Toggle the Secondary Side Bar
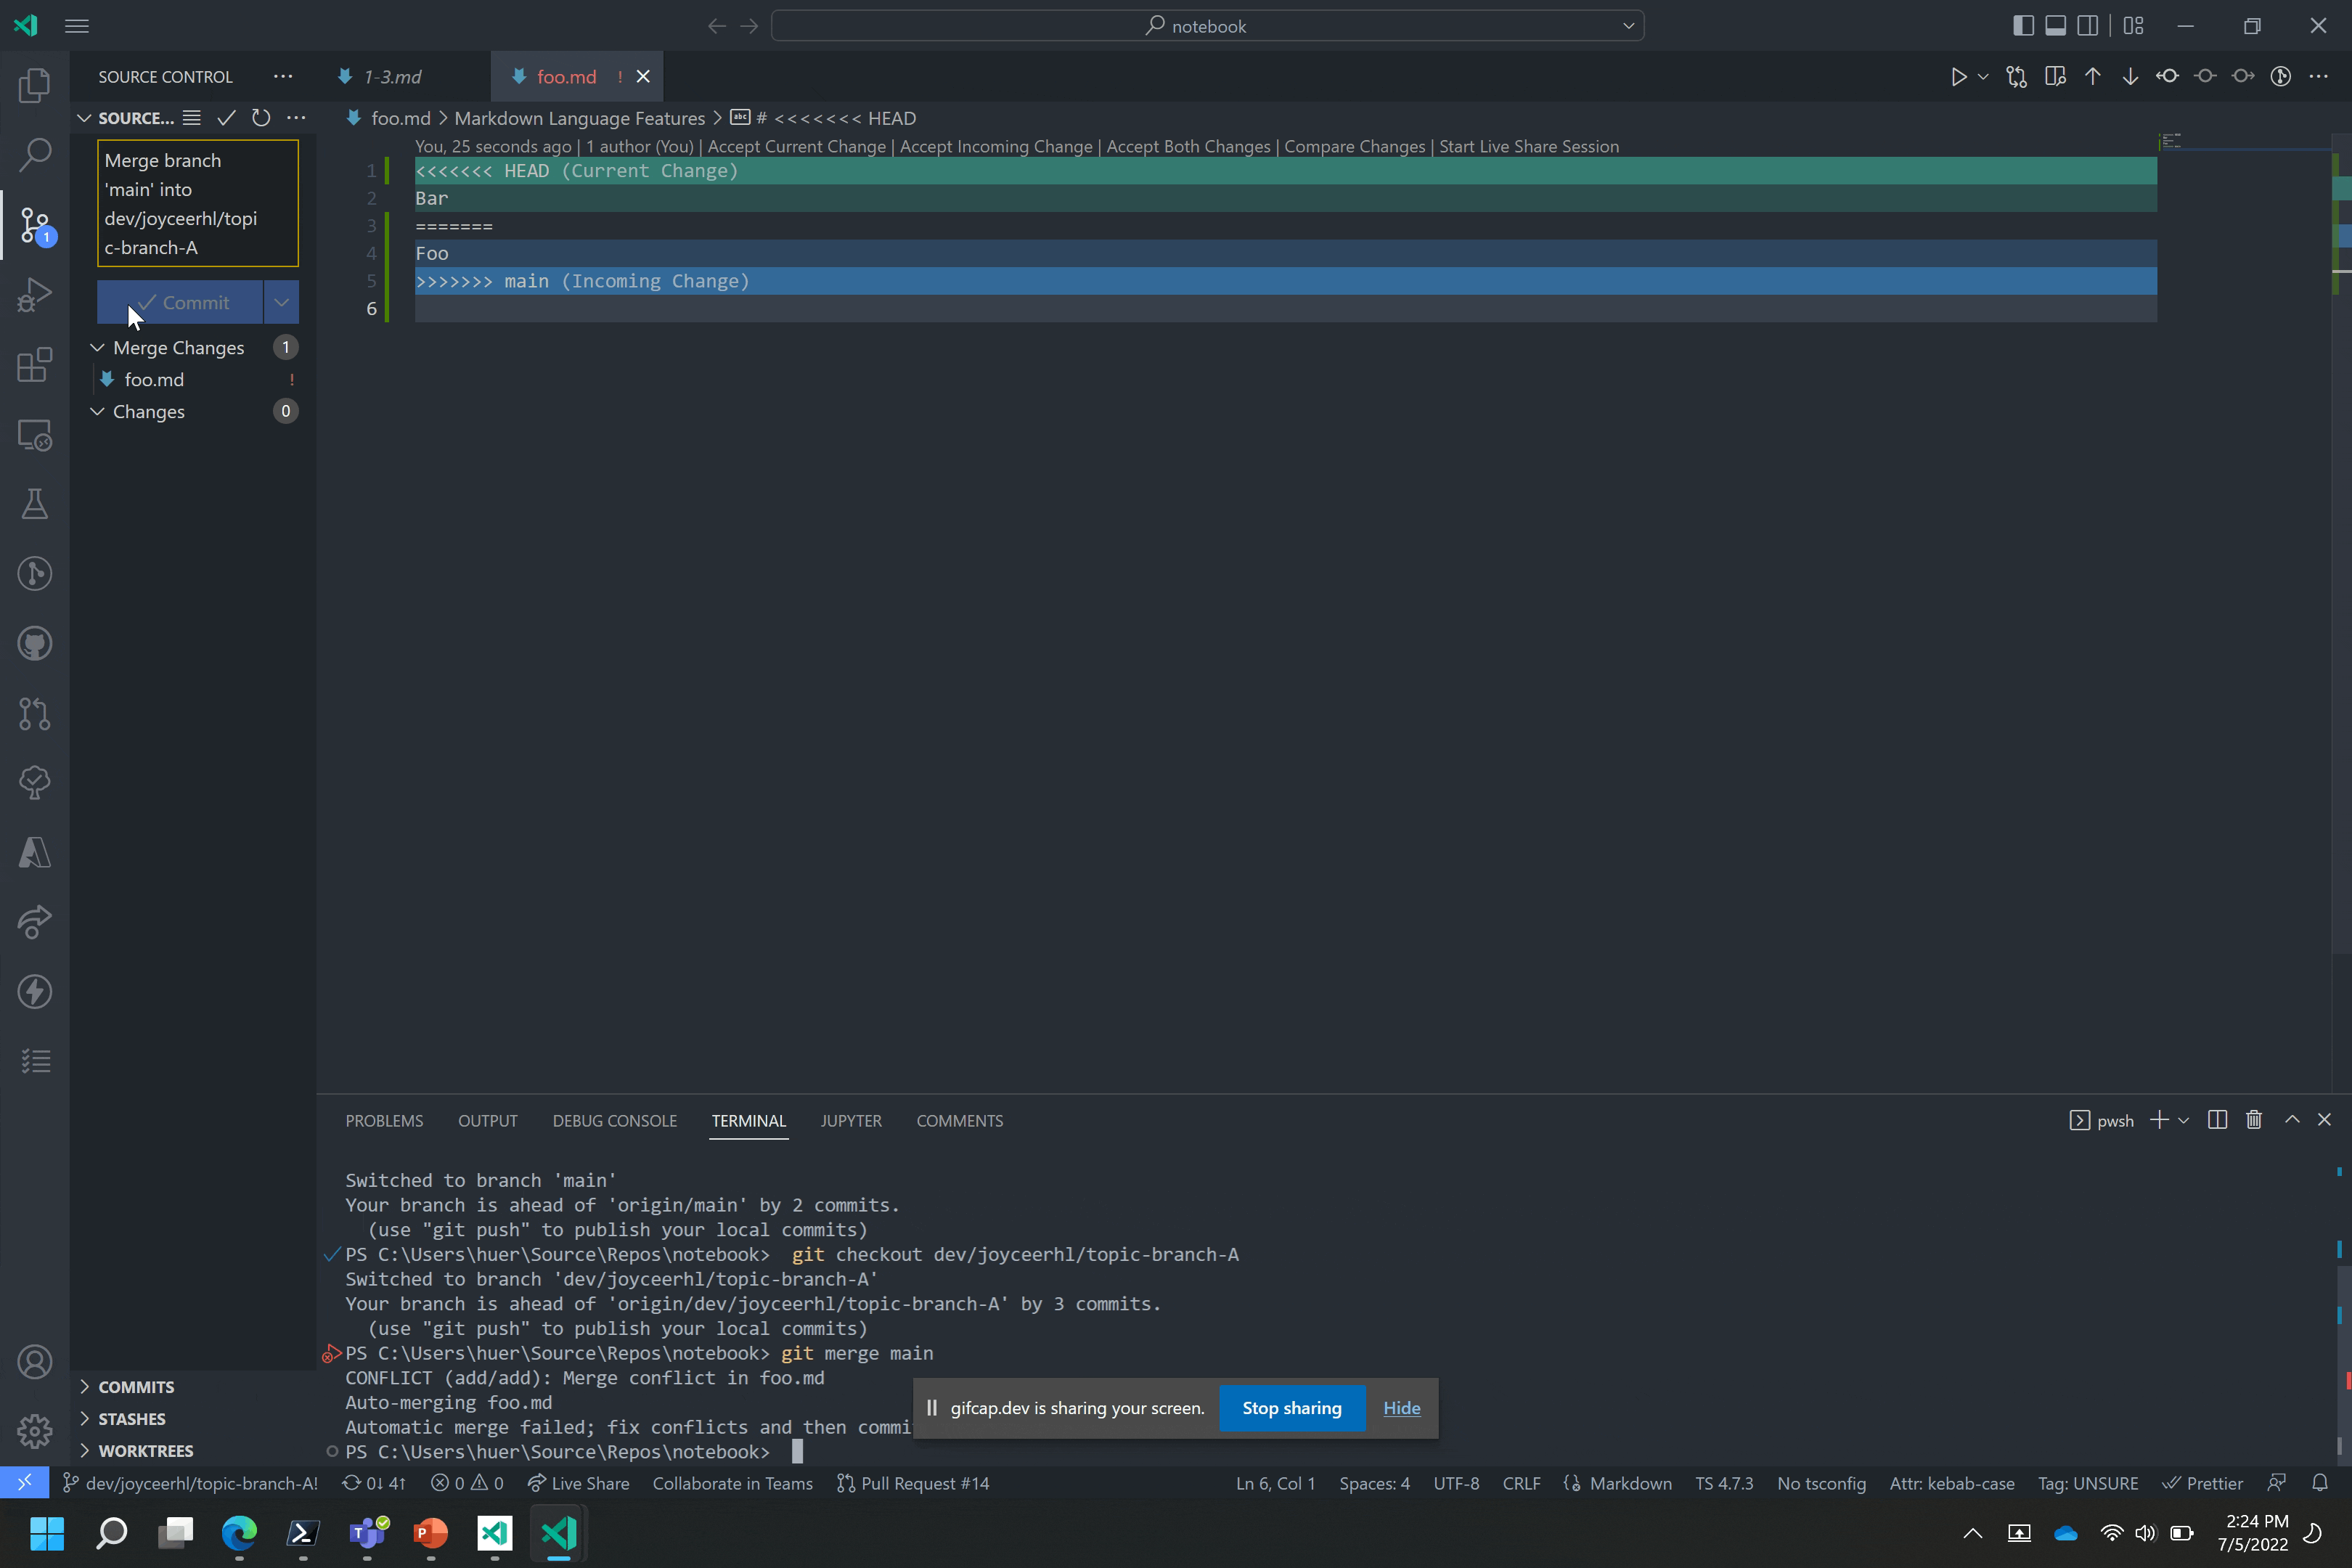This screenshot has height=1568, width=2352. (2089, 25)
